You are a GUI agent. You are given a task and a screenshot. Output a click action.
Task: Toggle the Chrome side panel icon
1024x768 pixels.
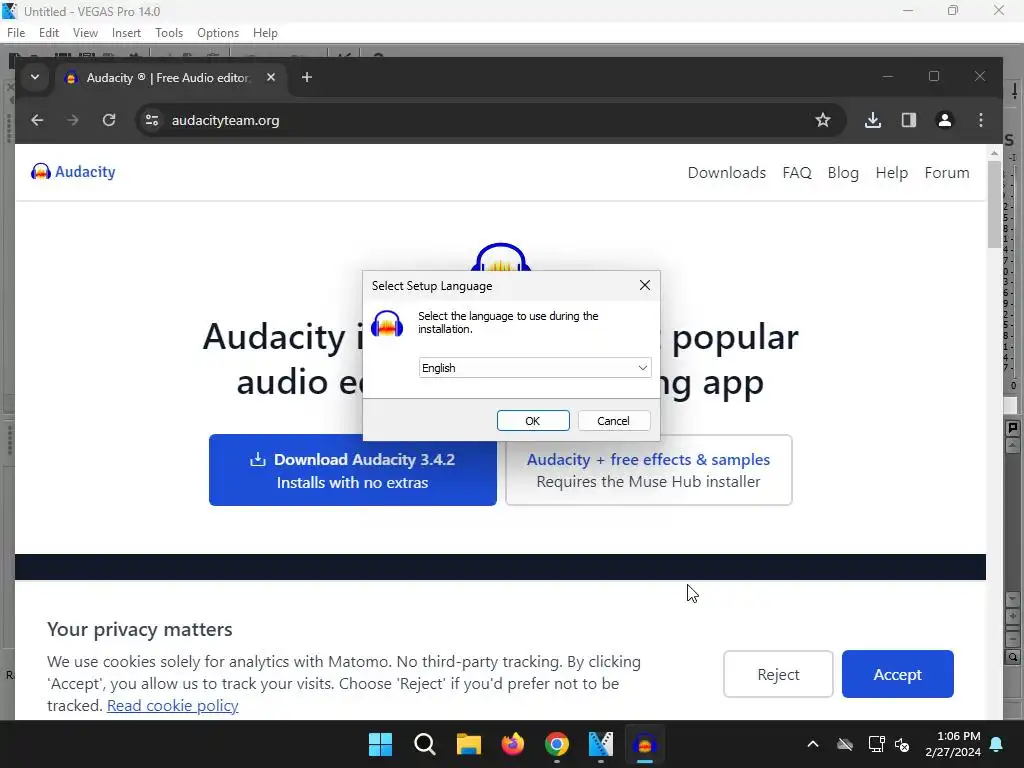pos(909,120)
